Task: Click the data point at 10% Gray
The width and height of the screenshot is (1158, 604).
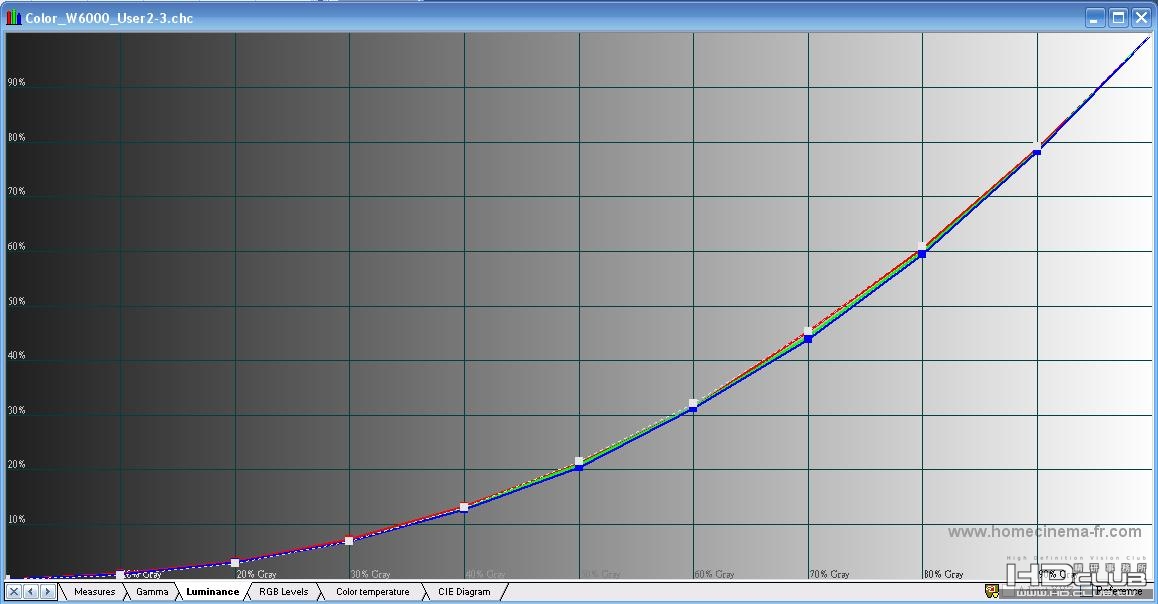Action: [x=120, y=574]
